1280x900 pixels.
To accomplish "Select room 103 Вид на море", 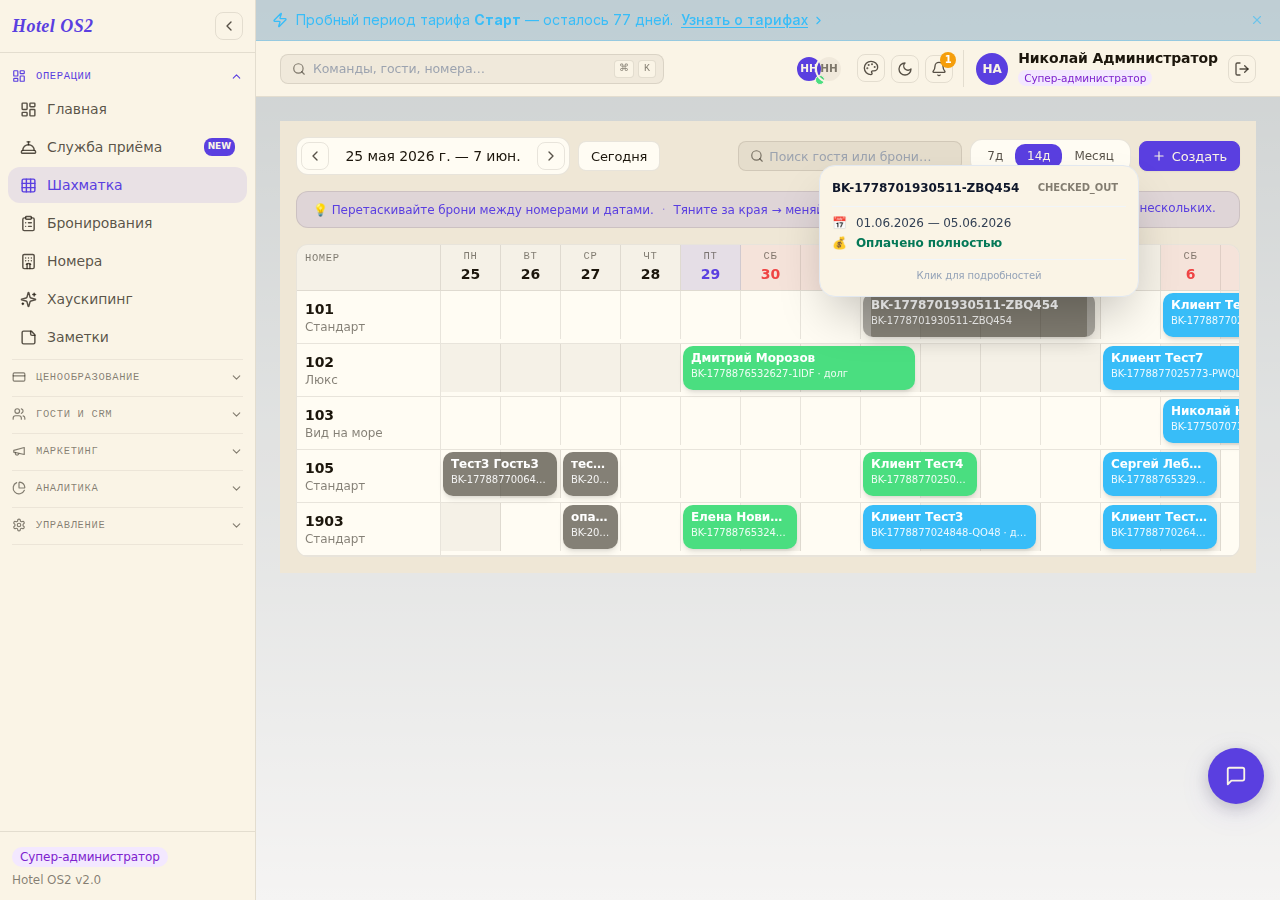I will (x=368, y=423).
